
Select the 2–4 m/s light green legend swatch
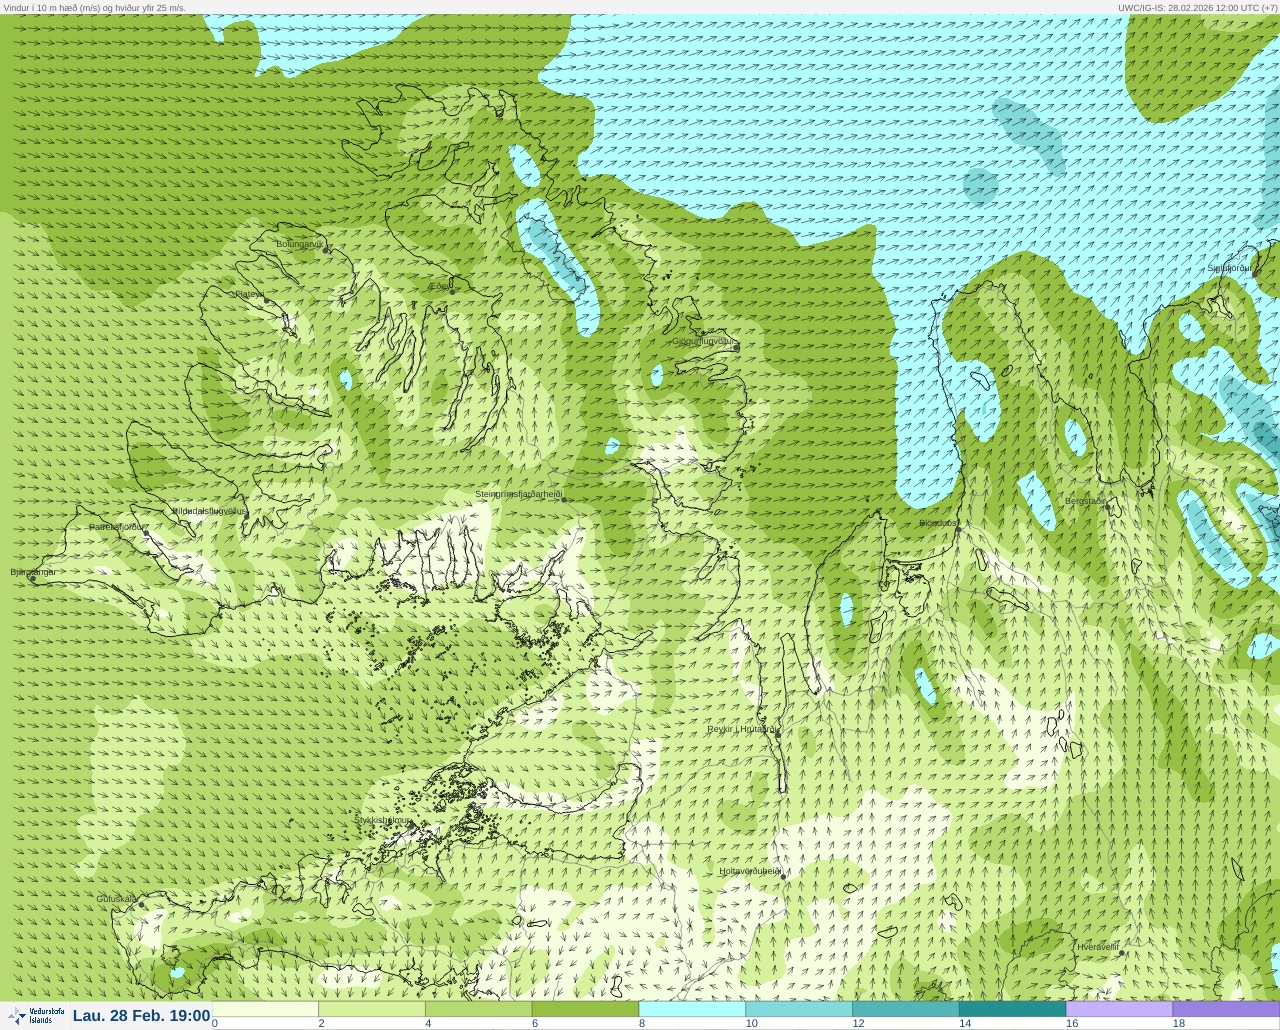tap(372, 1009)
